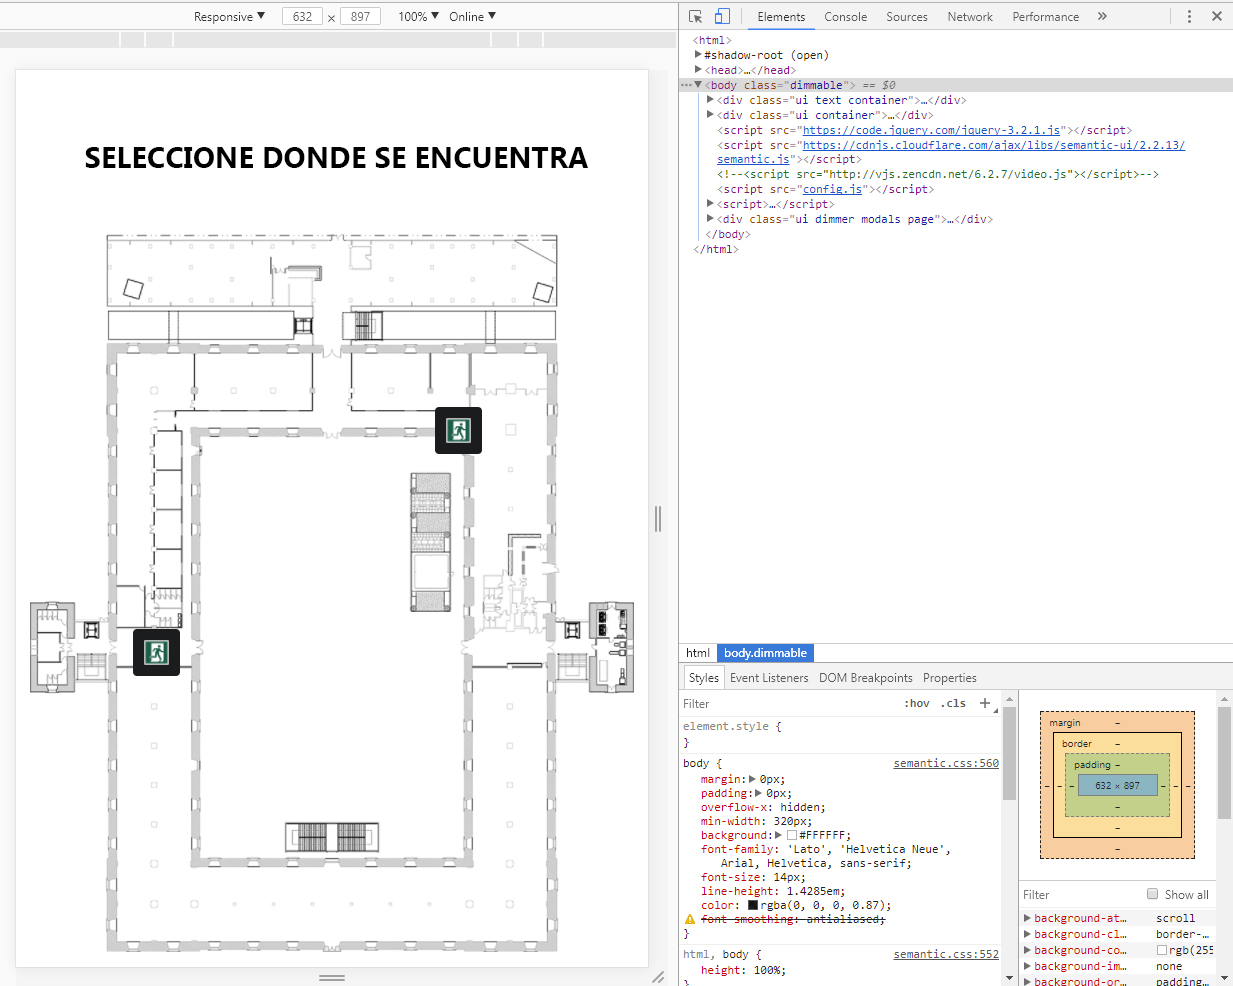Click the Computed pane scroll-up arrow
The image size is (1233, 986).
click(x=1224, y=698)
